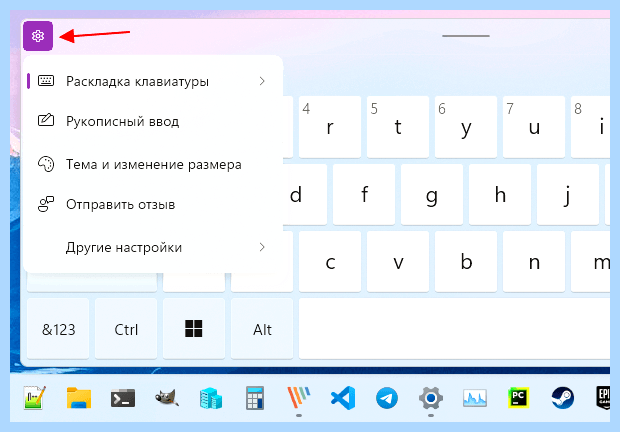Tap the u key on touch keyboard
This screenshot has width=620, height=432.
pos(534,127)
